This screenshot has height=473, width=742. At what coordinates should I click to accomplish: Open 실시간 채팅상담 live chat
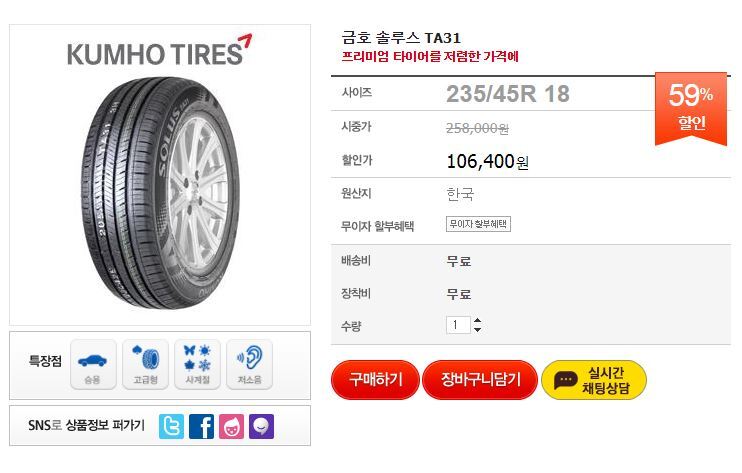click(x=594, y=380)
